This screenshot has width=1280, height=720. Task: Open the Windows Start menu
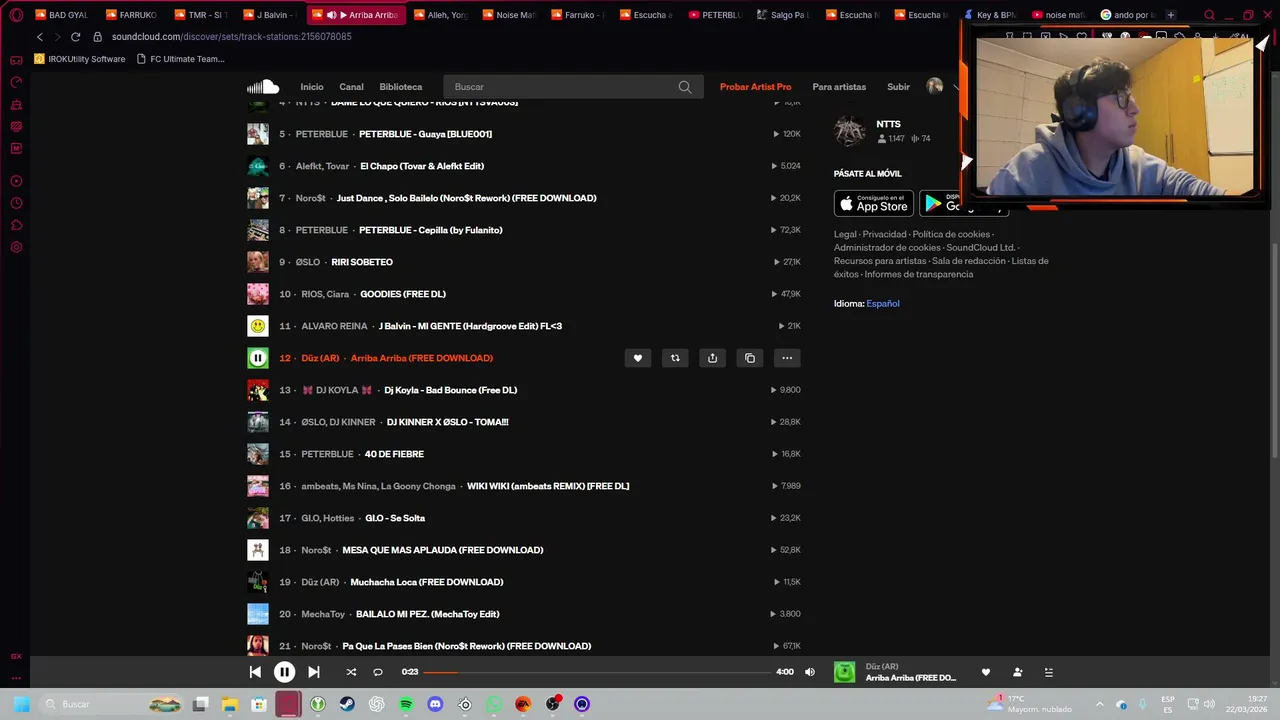click(21, 704)
